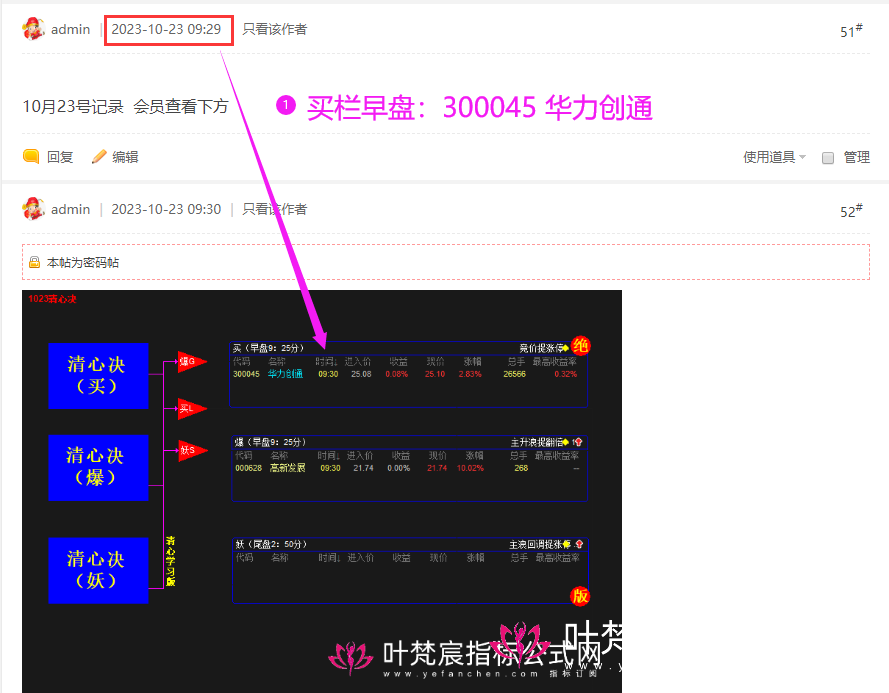Image resolution: width=889 pixels, height=693 pixels.
Task: Click the pencil edit icon
Action: [x=99, y=157]
